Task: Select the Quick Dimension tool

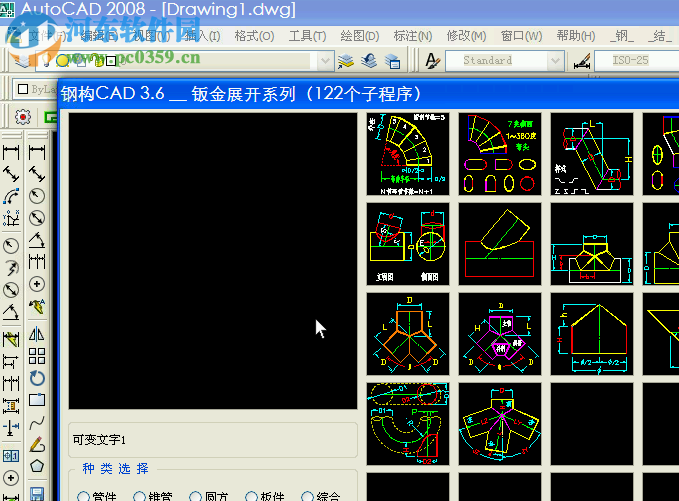Action: (x=11, y=339)
